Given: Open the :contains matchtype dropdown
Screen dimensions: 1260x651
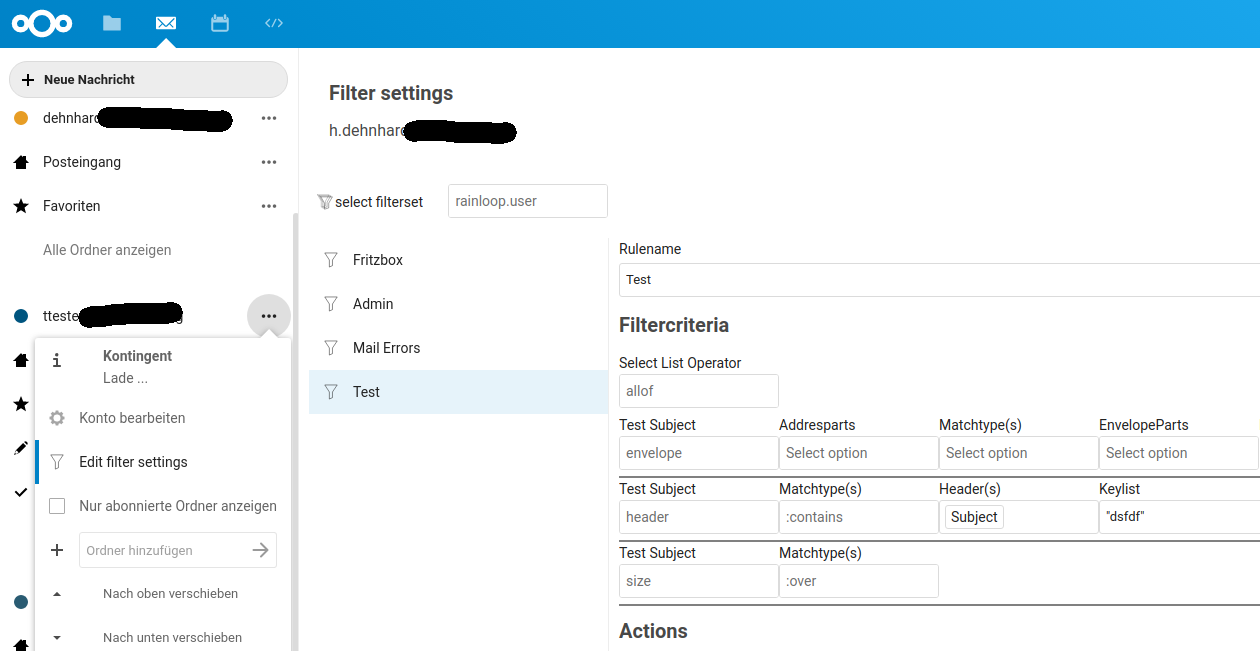Looking at the screenshot, I should [859, 517].
